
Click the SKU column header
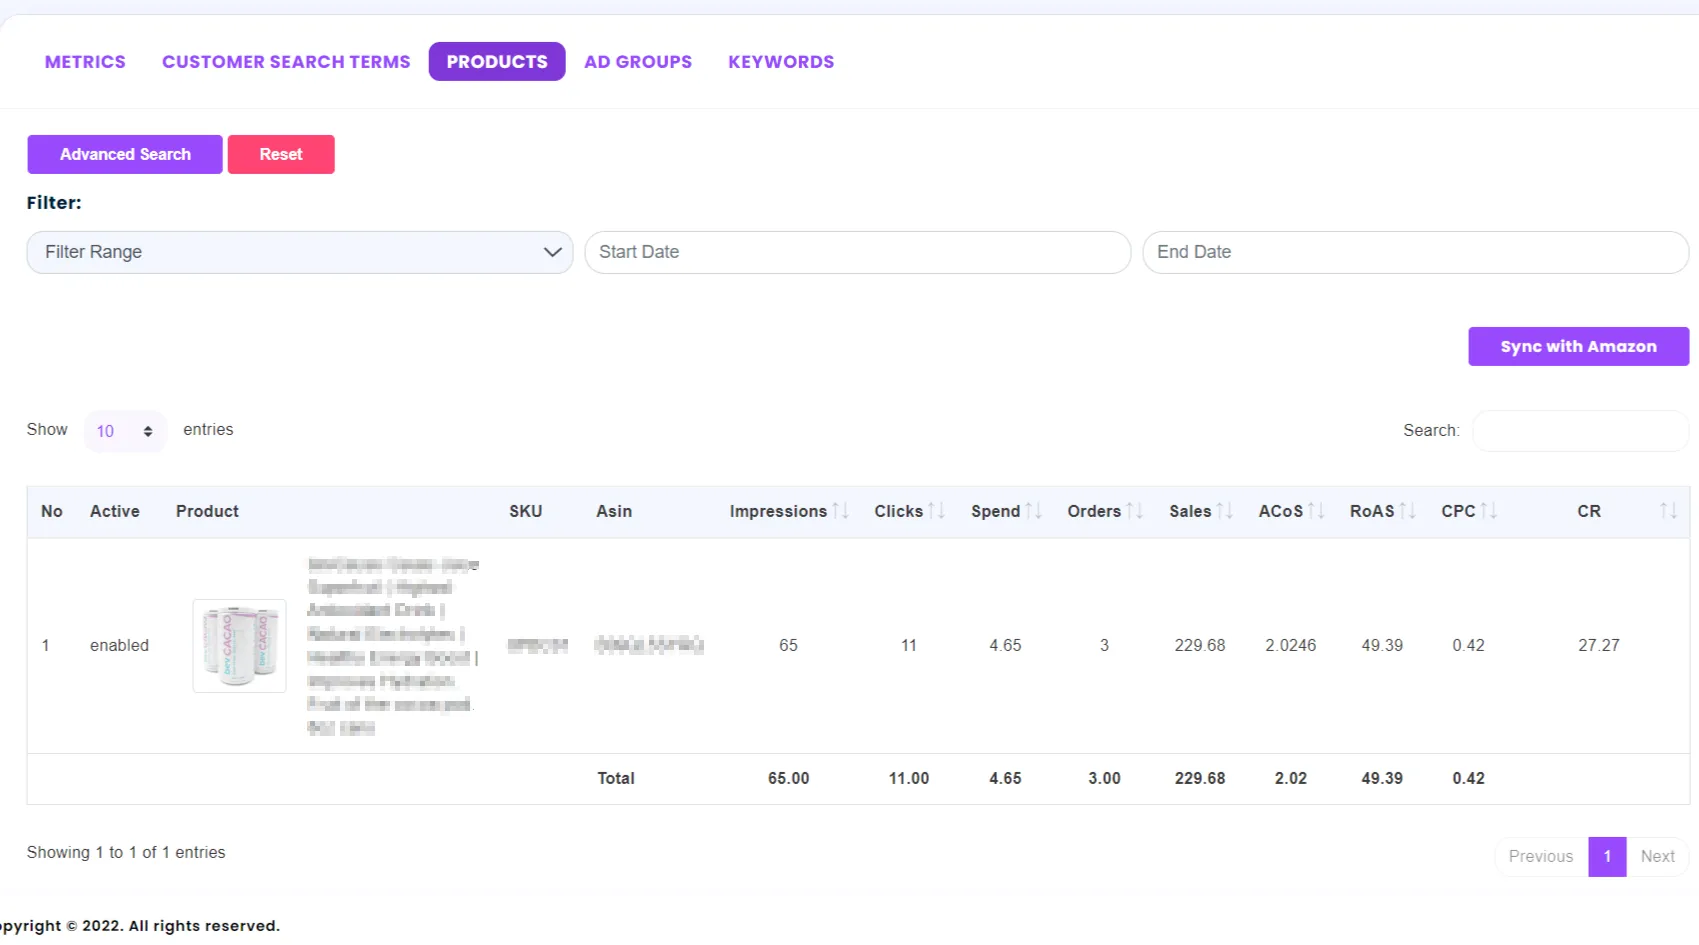tap(525, 512)
